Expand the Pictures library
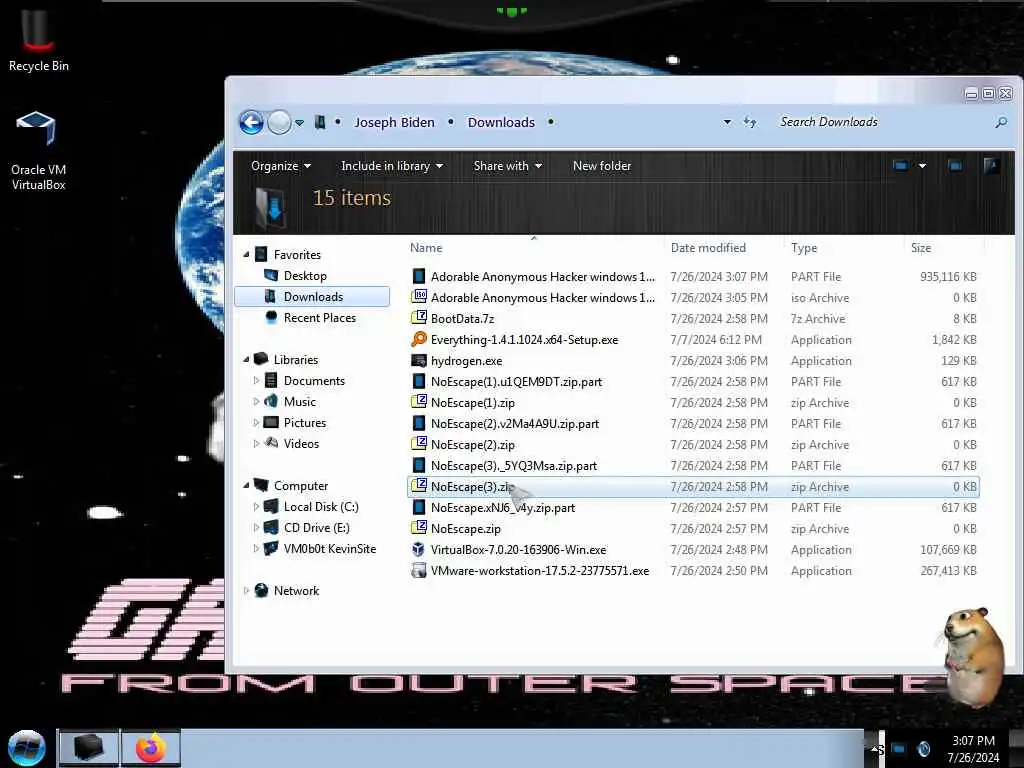Image resolution: width=1024 pixels, height=768 pixels. pos(256,423)
